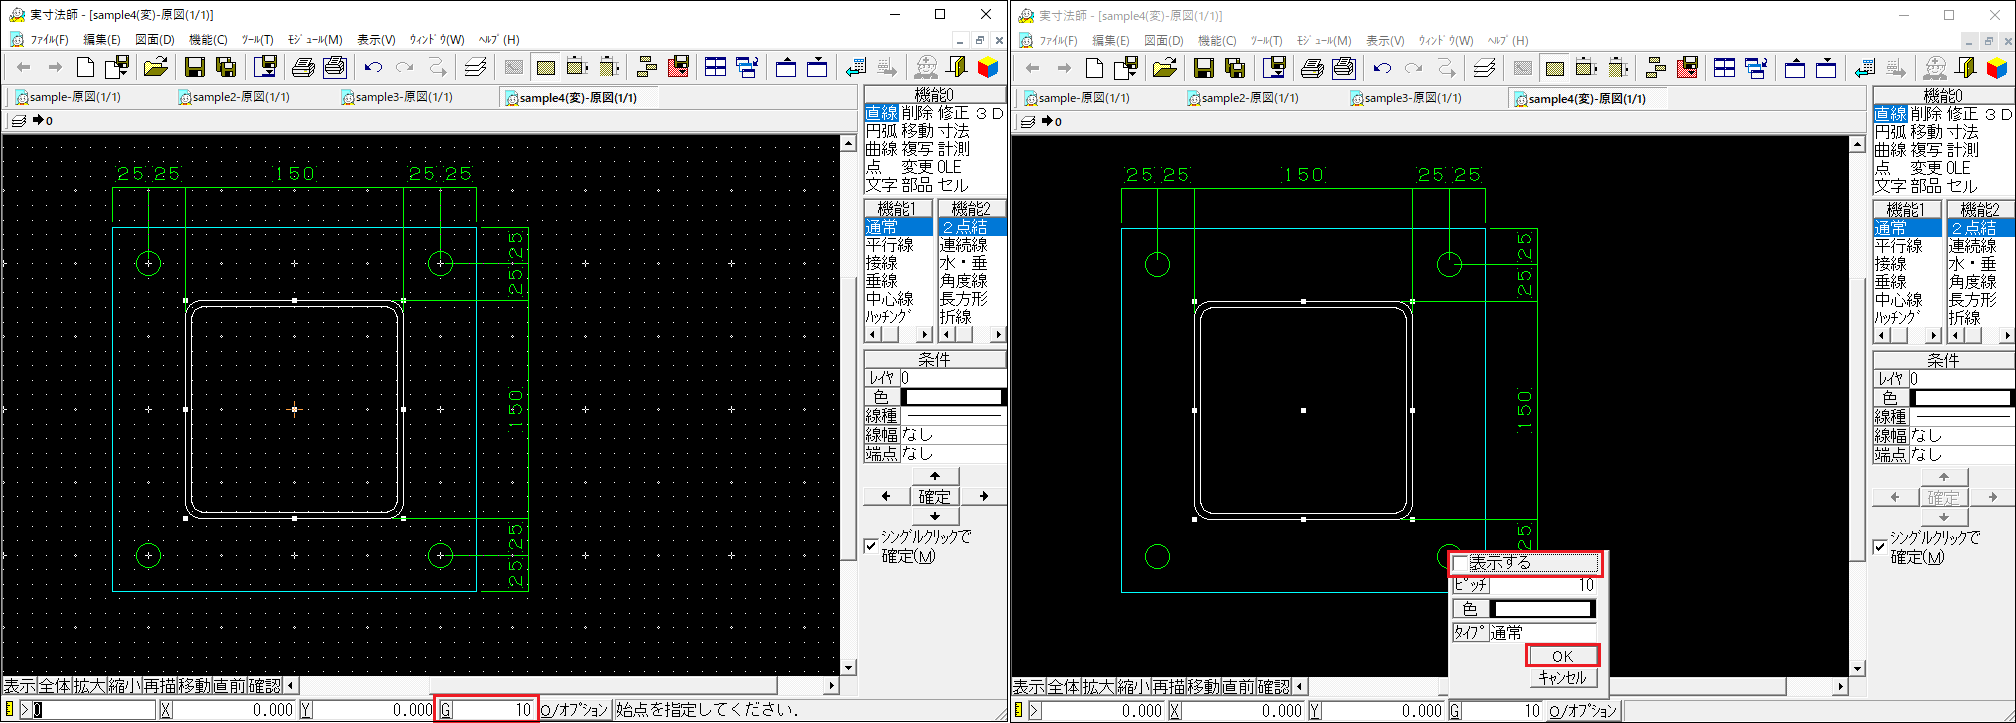2016x723 pixels.
Task: Select 平行線 in left window 機能1 list
Action: pos(890,245)
